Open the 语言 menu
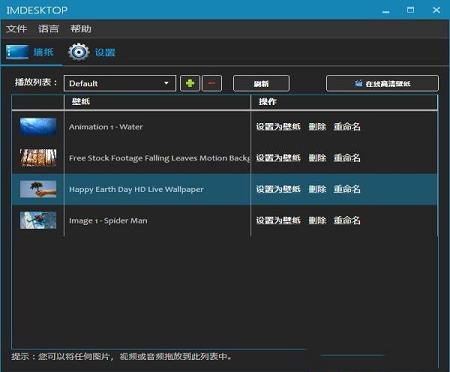 (48, 29)
